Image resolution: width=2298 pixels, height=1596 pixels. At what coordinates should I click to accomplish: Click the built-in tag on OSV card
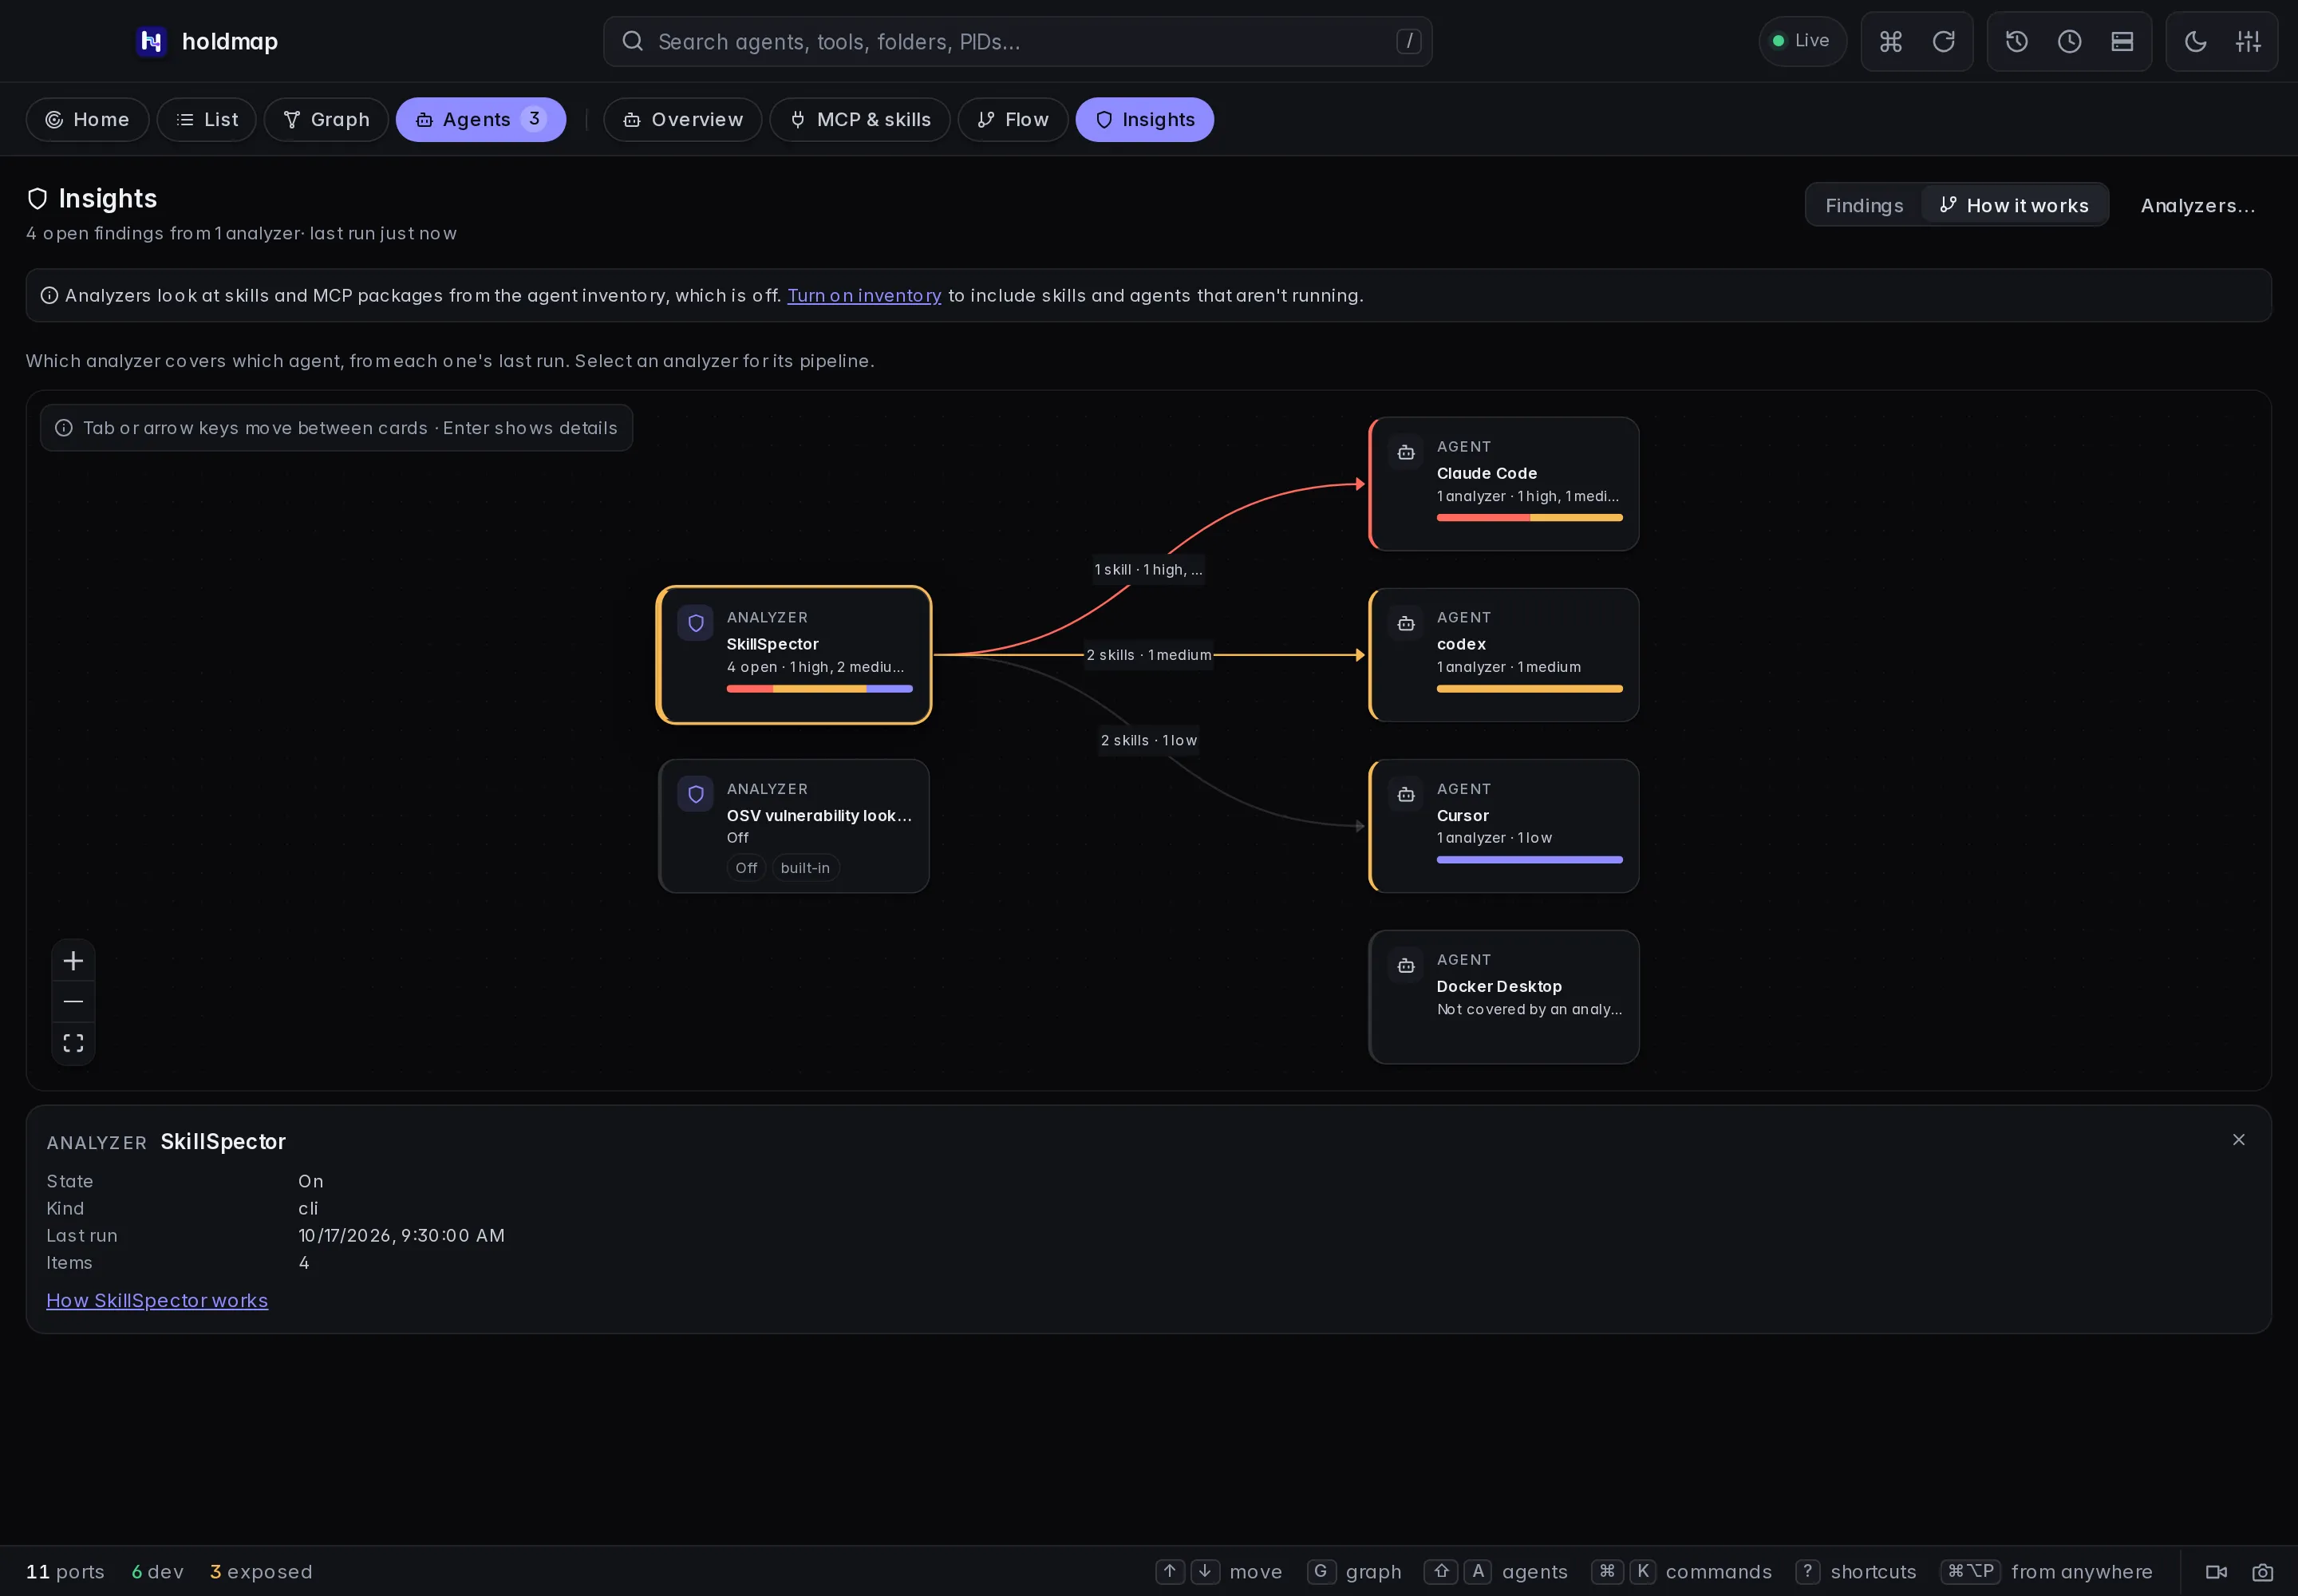(805, 868)
